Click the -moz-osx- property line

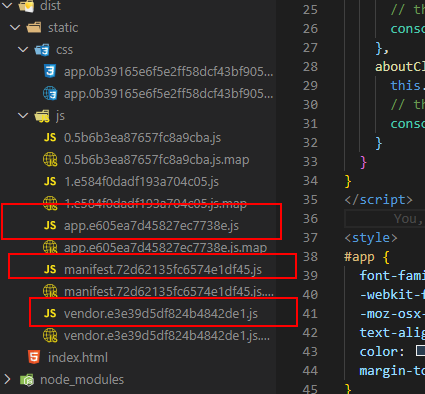tap(392, 314)
